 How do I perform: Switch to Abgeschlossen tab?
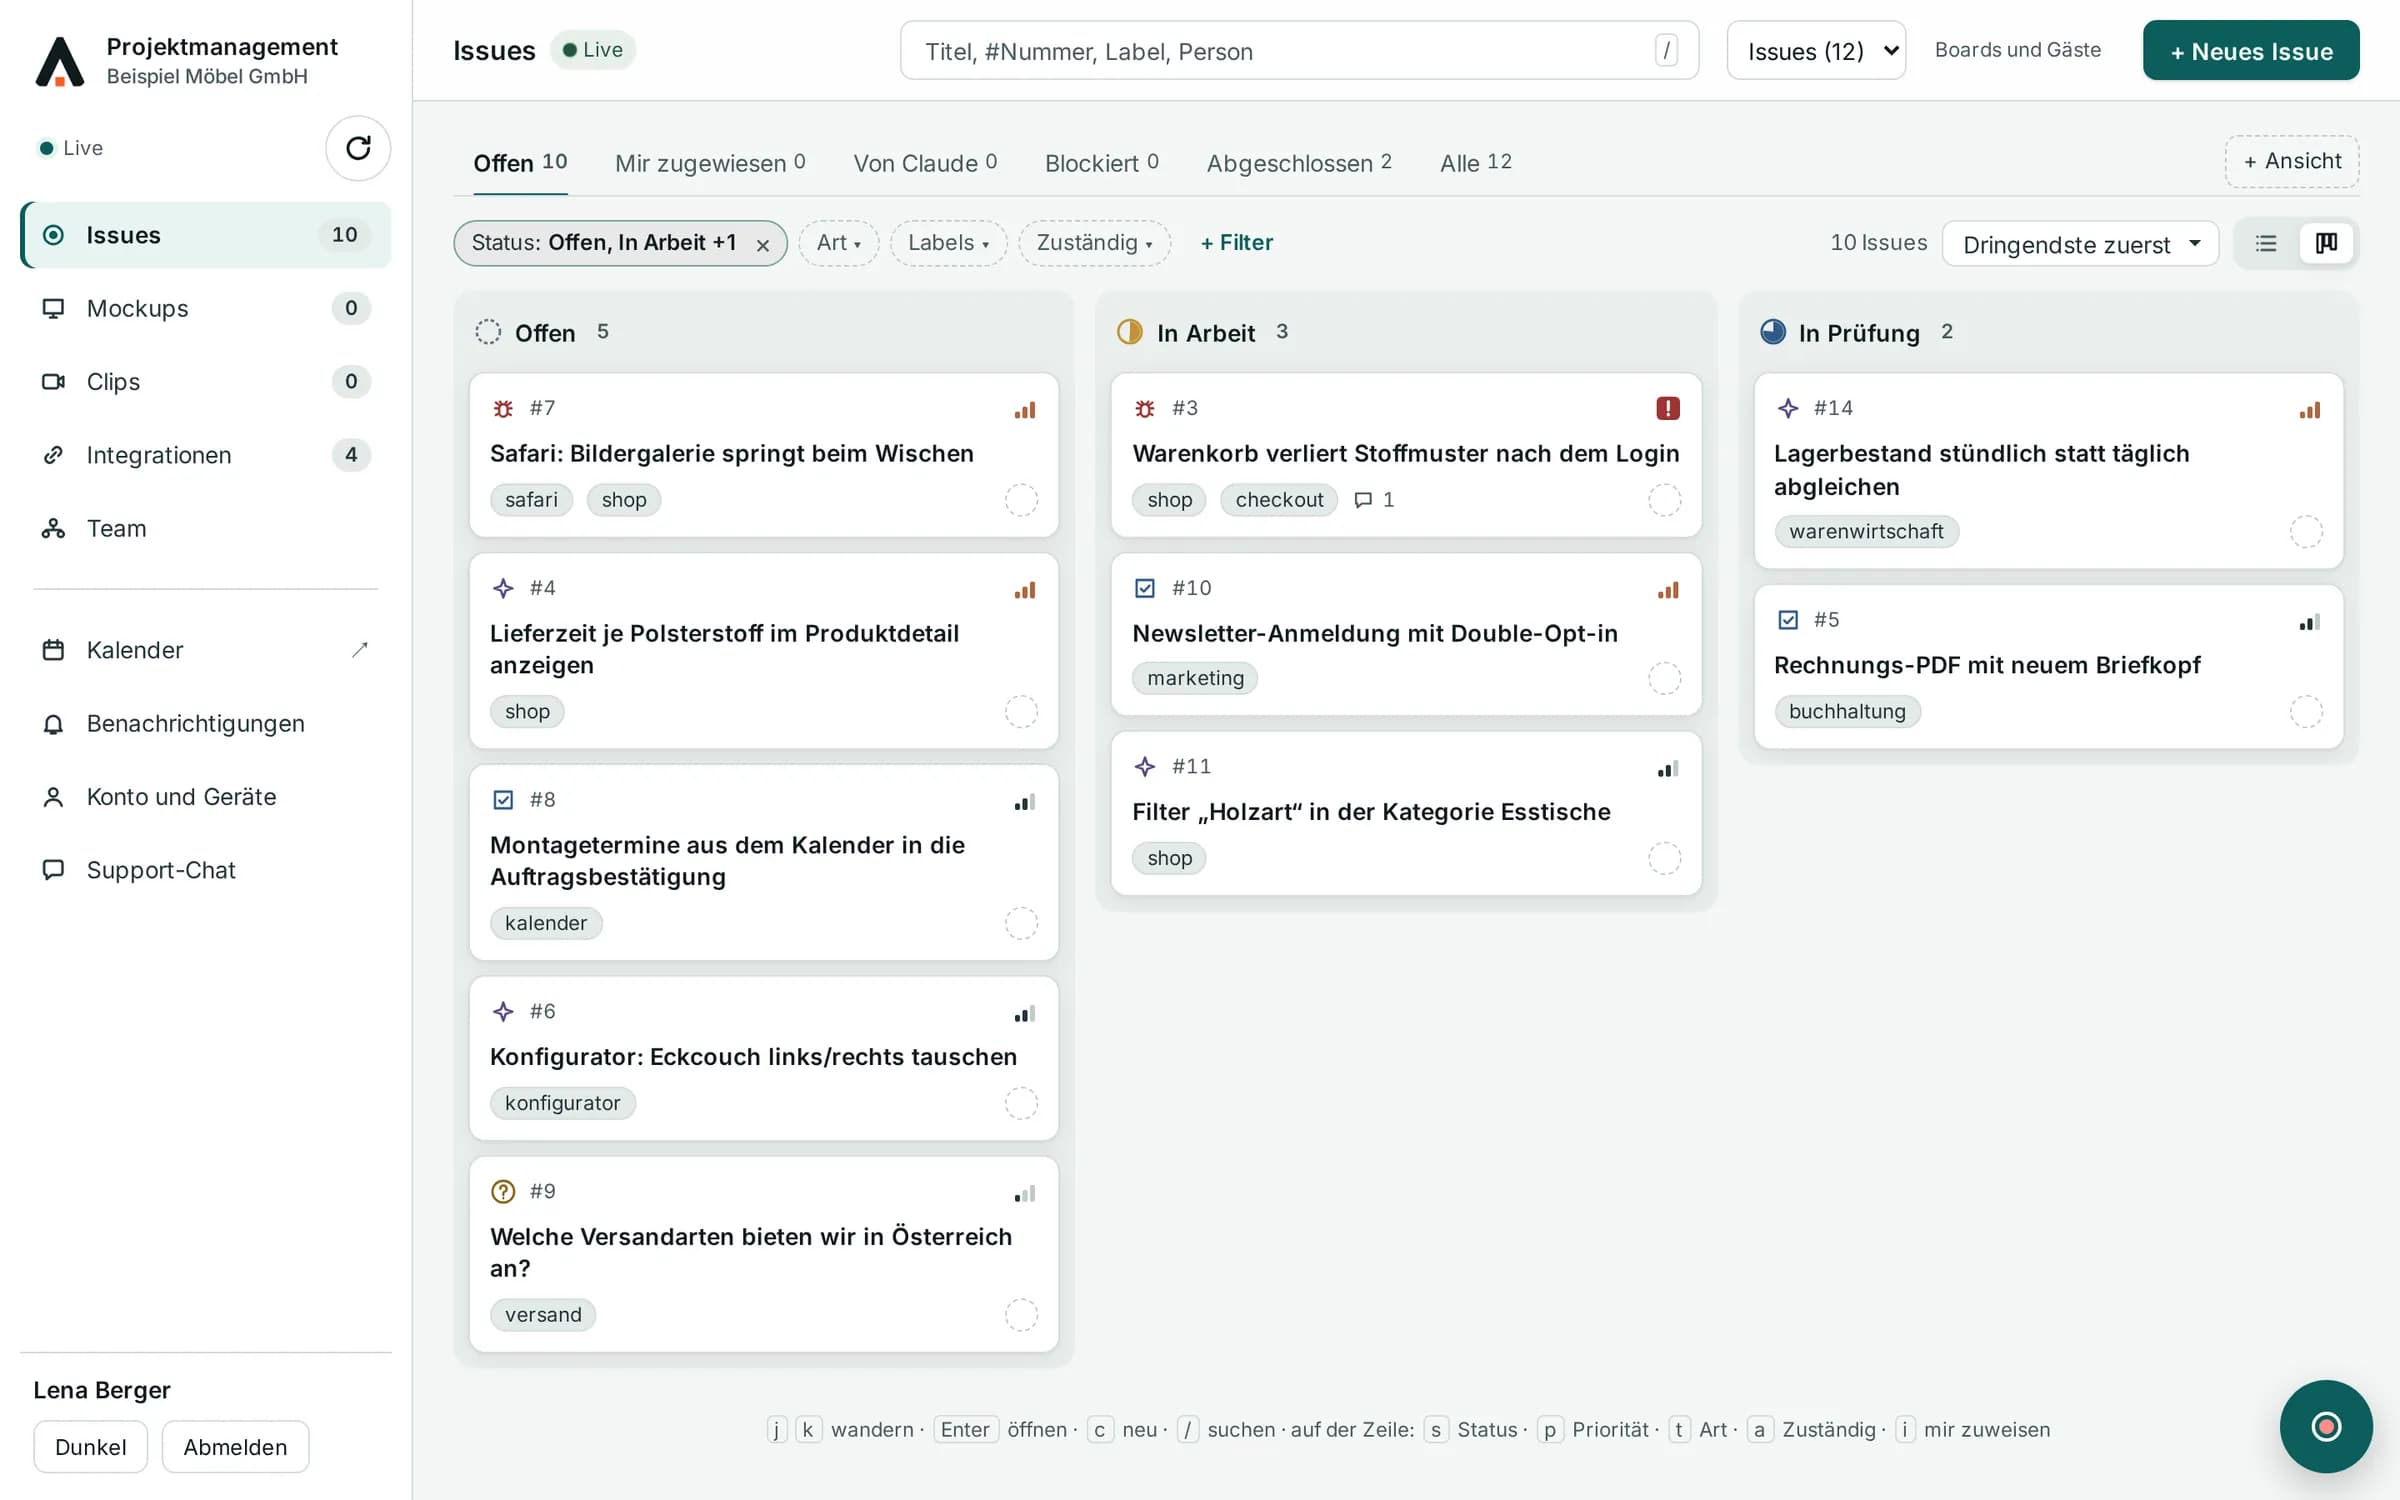[1299, 163]
